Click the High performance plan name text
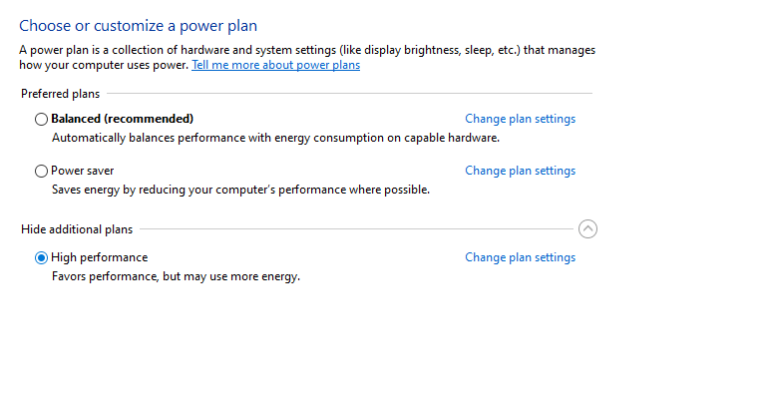Screen dimensions: 768x403 (x=99, y=258)
